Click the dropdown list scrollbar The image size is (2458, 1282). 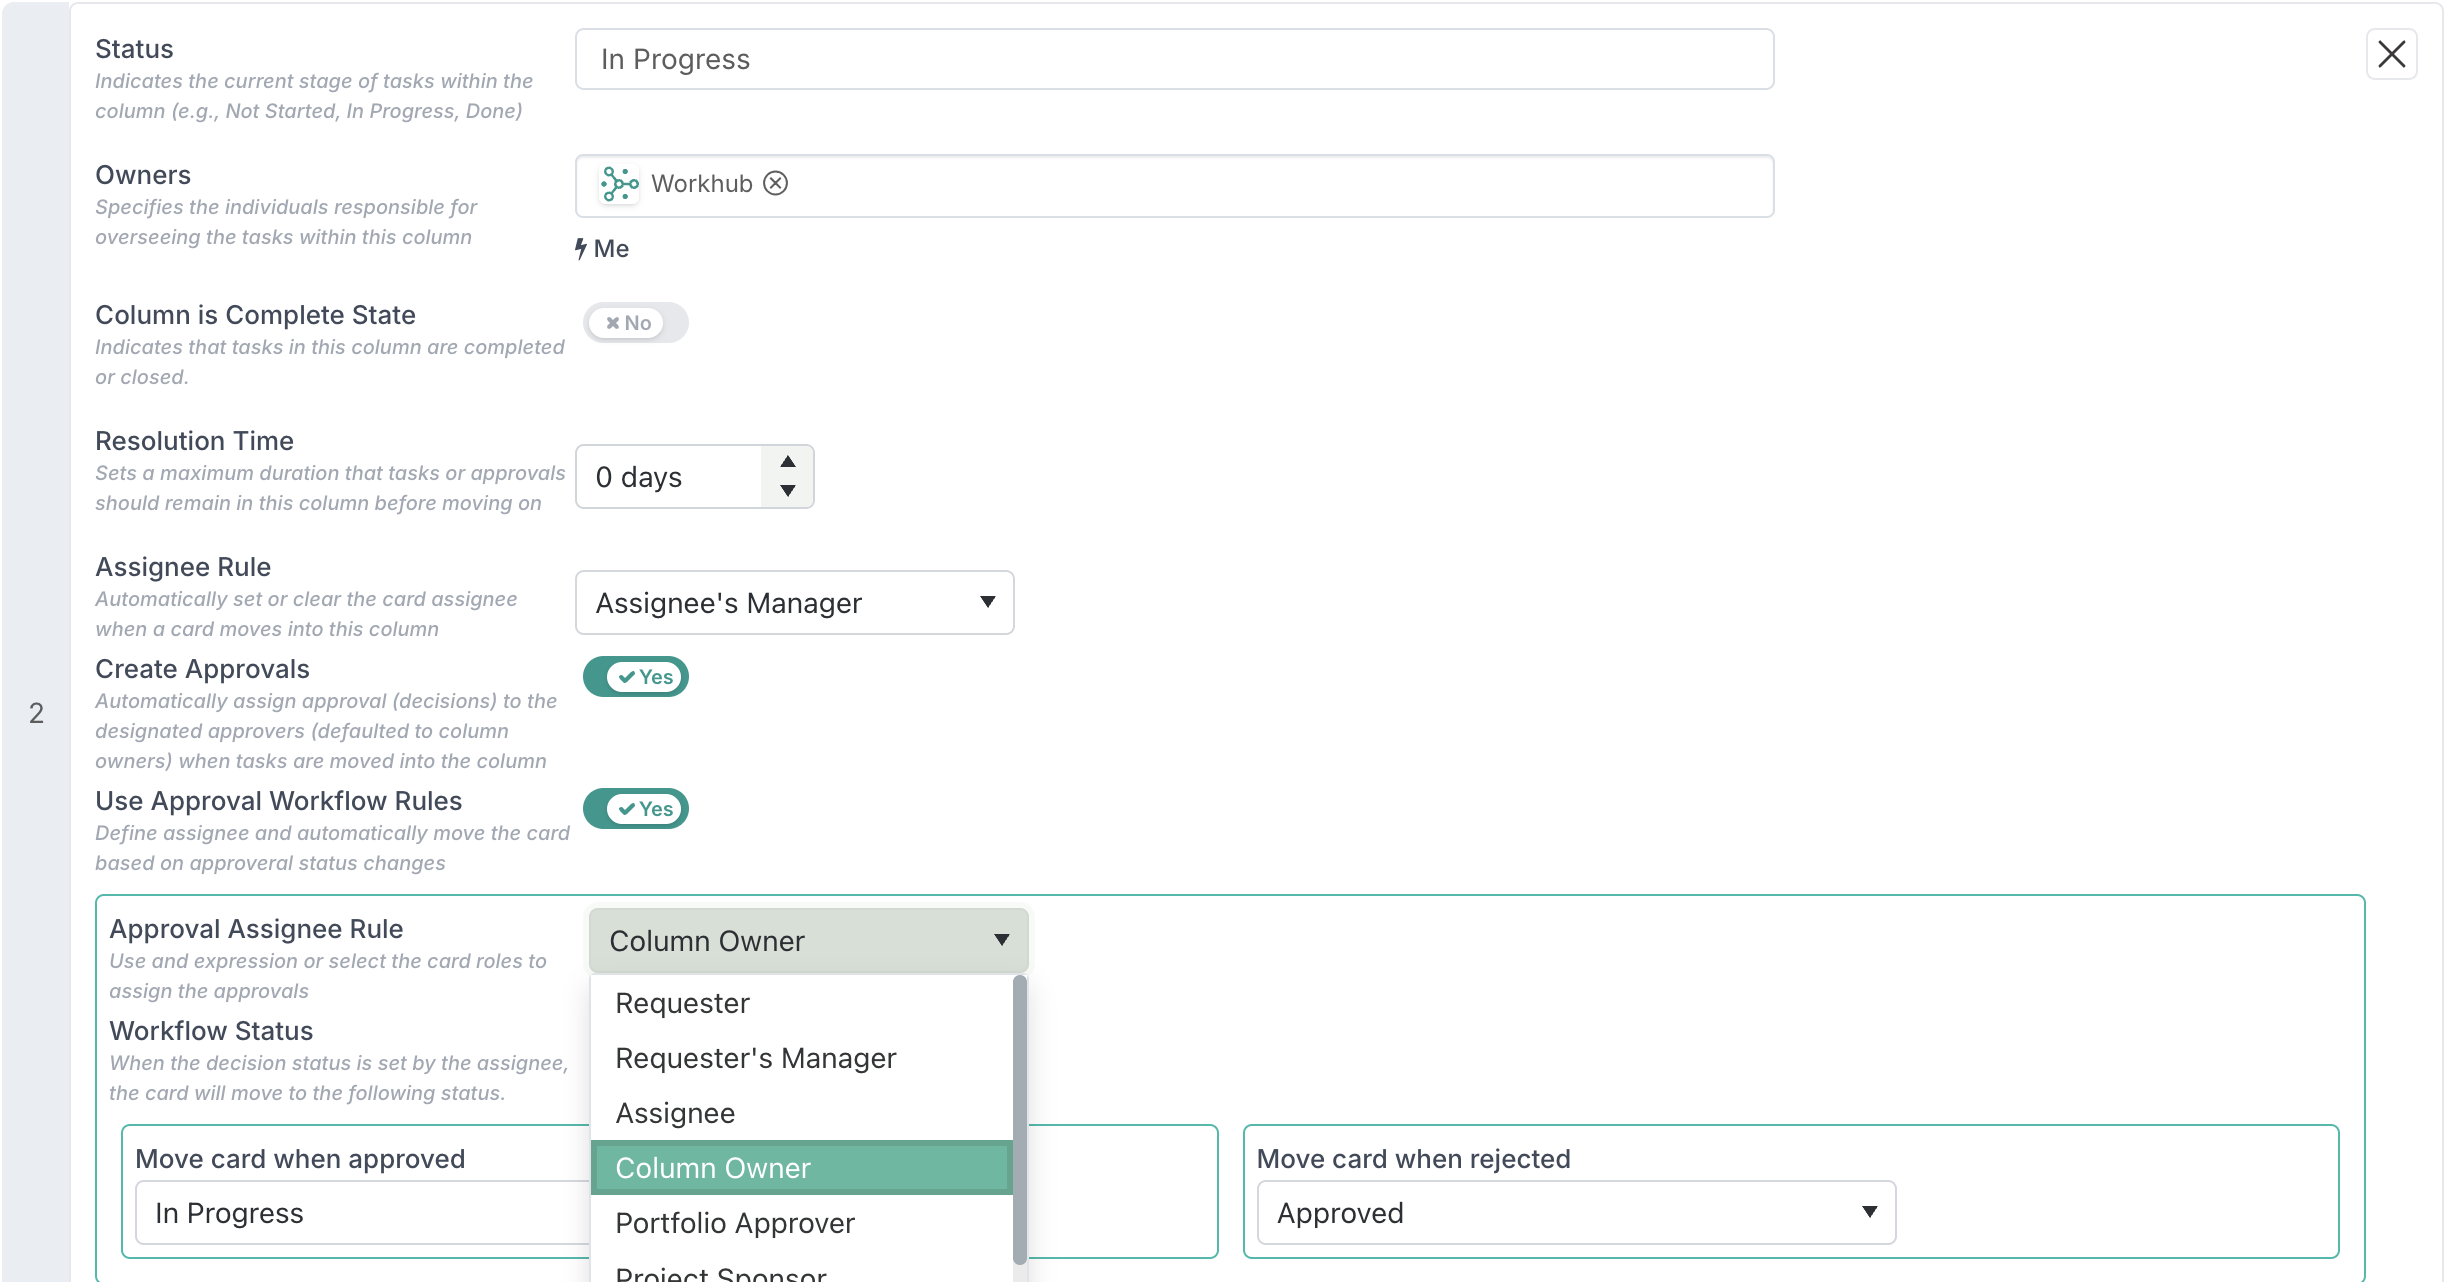(x=1020, y=1120)
